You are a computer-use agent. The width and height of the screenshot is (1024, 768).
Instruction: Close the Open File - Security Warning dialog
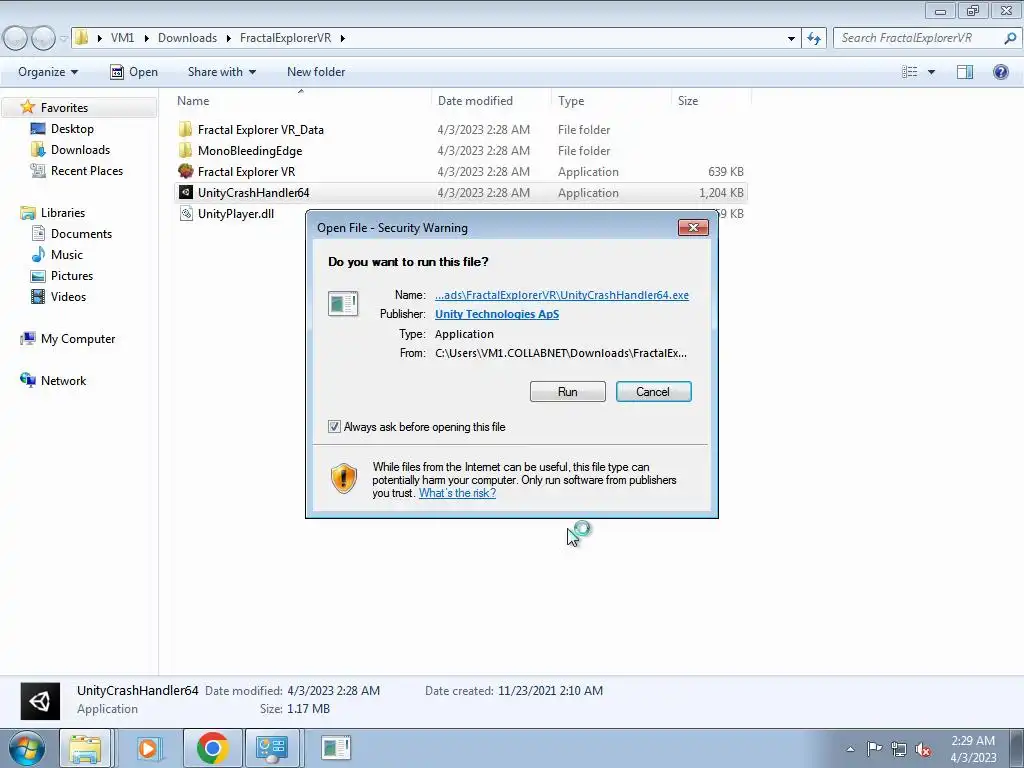(x=693, y=227)
